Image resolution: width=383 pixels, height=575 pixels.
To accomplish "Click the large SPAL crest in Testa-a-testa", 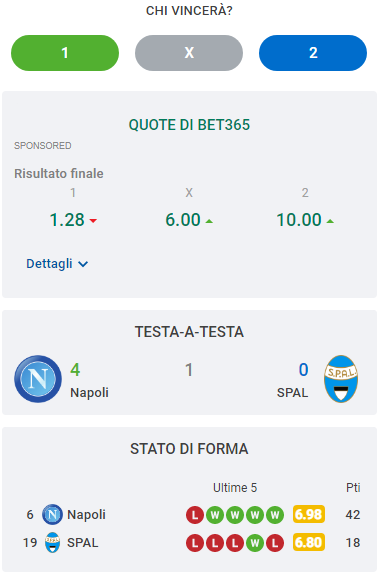I will coord(341,379).
